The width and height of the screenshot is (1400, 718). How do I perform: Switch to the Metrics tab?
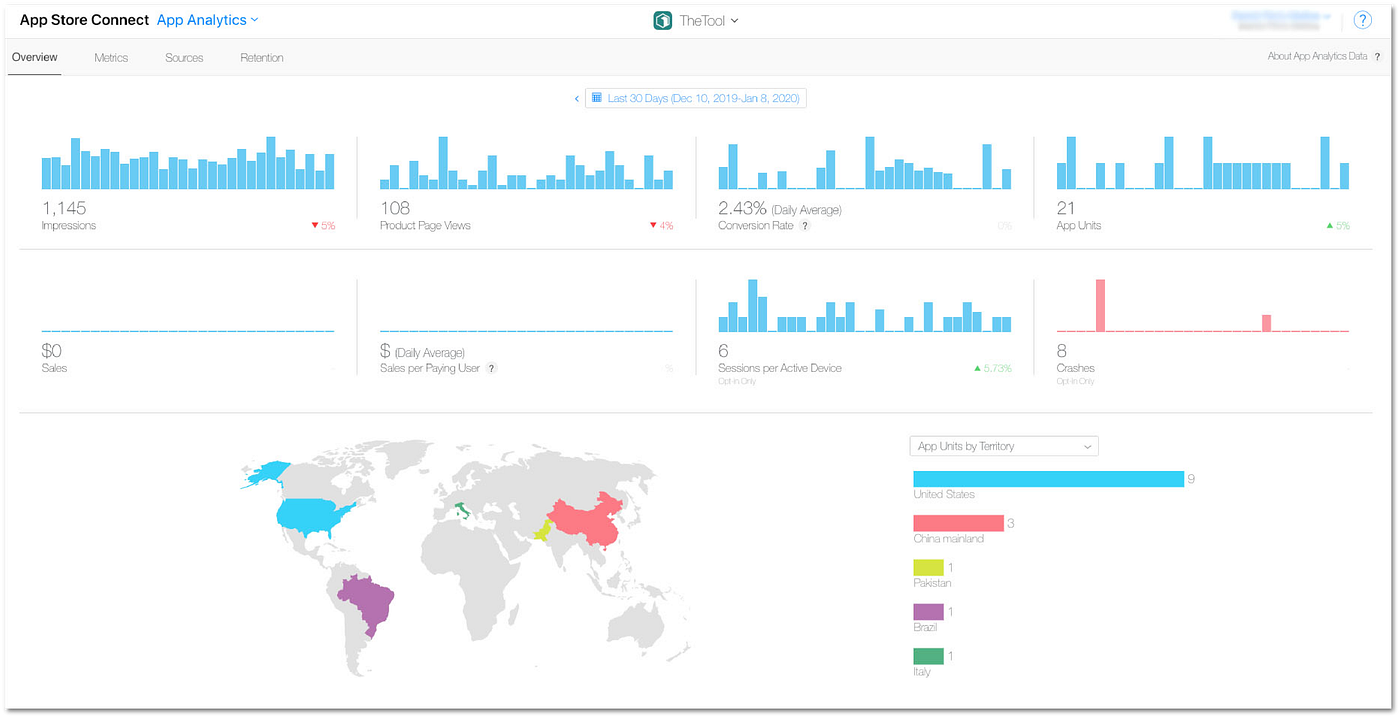coord(111,58)
